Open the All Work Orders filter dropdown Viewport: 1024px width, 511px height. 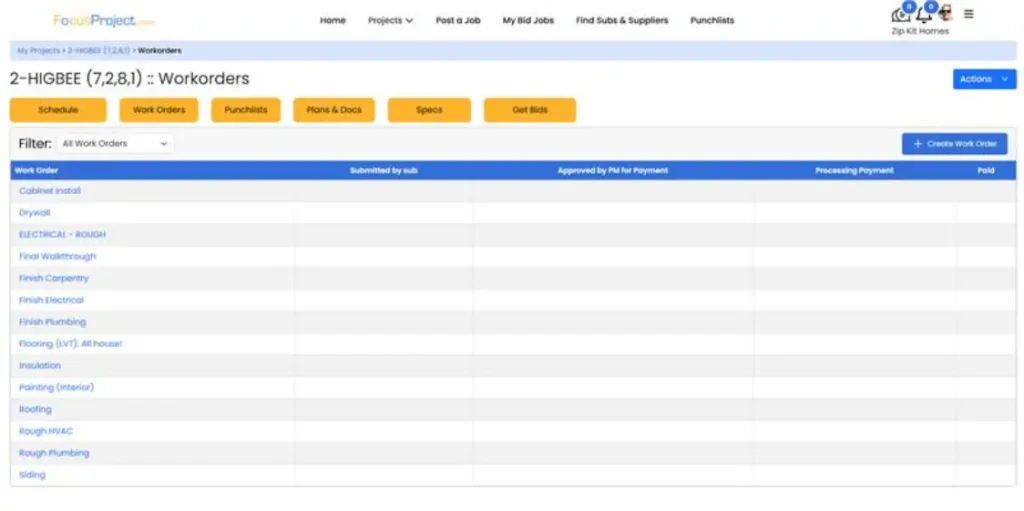(115, 144)
